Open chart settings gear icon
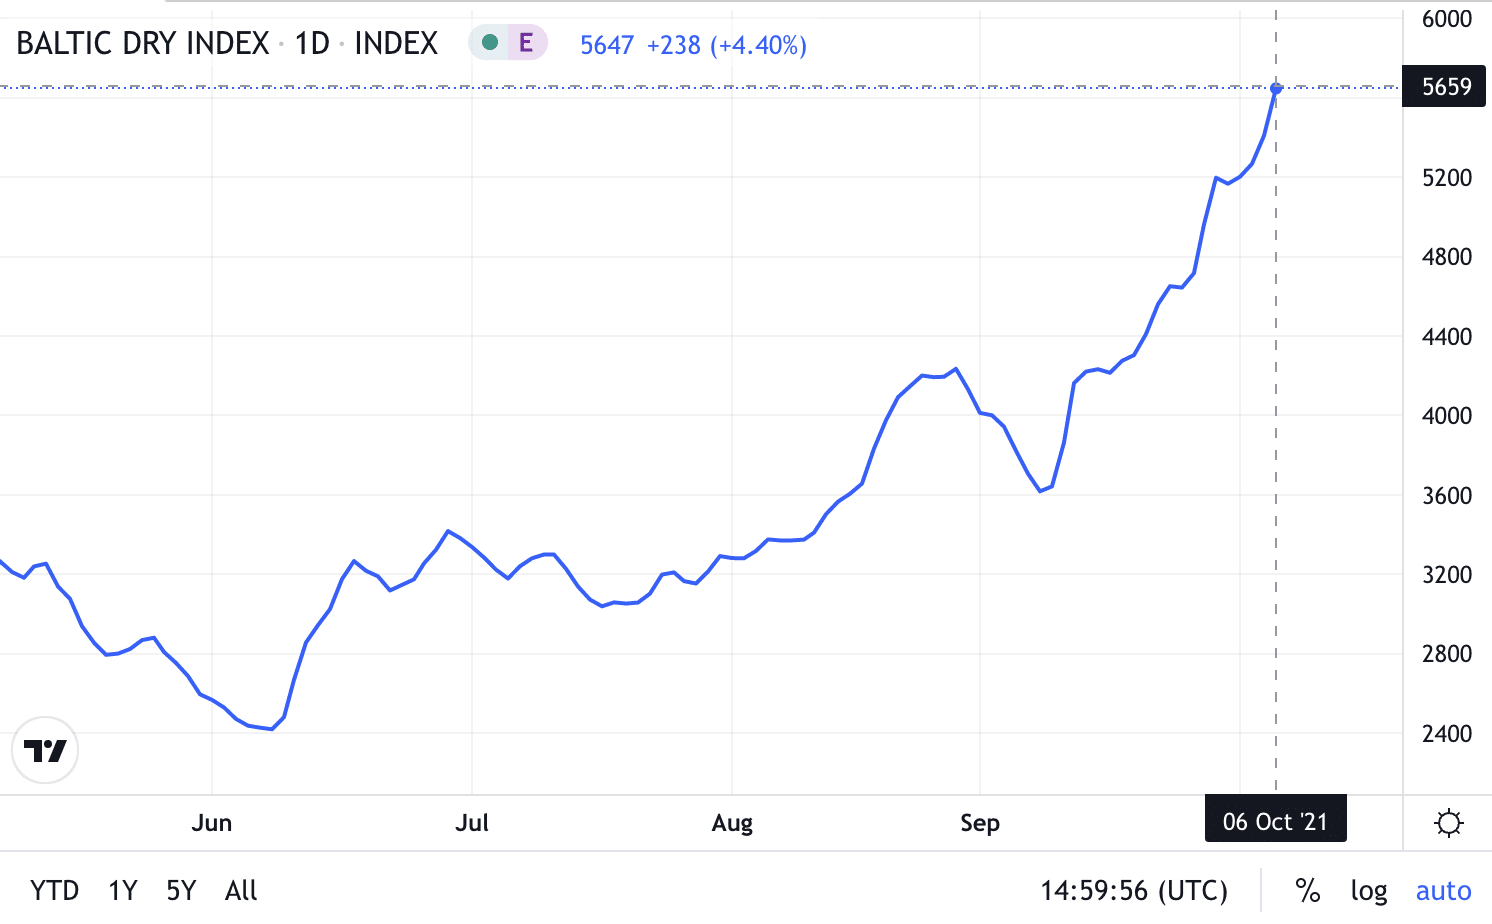 tap(1448, 823)
